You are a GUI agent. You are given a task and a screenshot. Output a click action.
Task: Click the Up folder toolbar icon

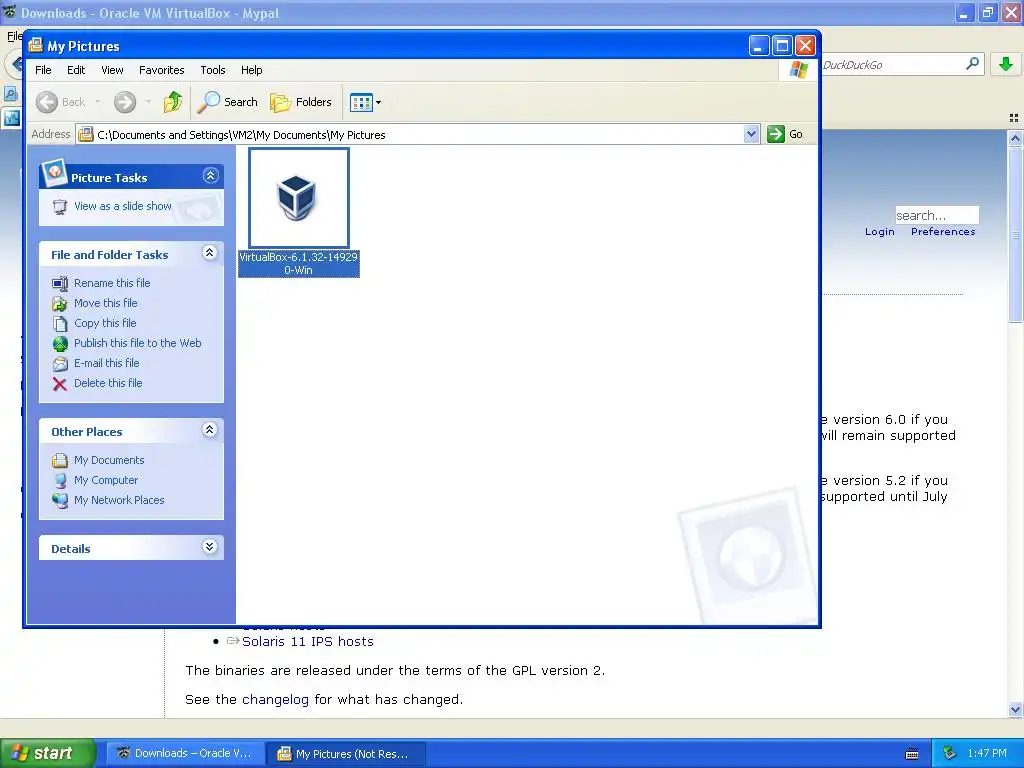pos(173,102)
